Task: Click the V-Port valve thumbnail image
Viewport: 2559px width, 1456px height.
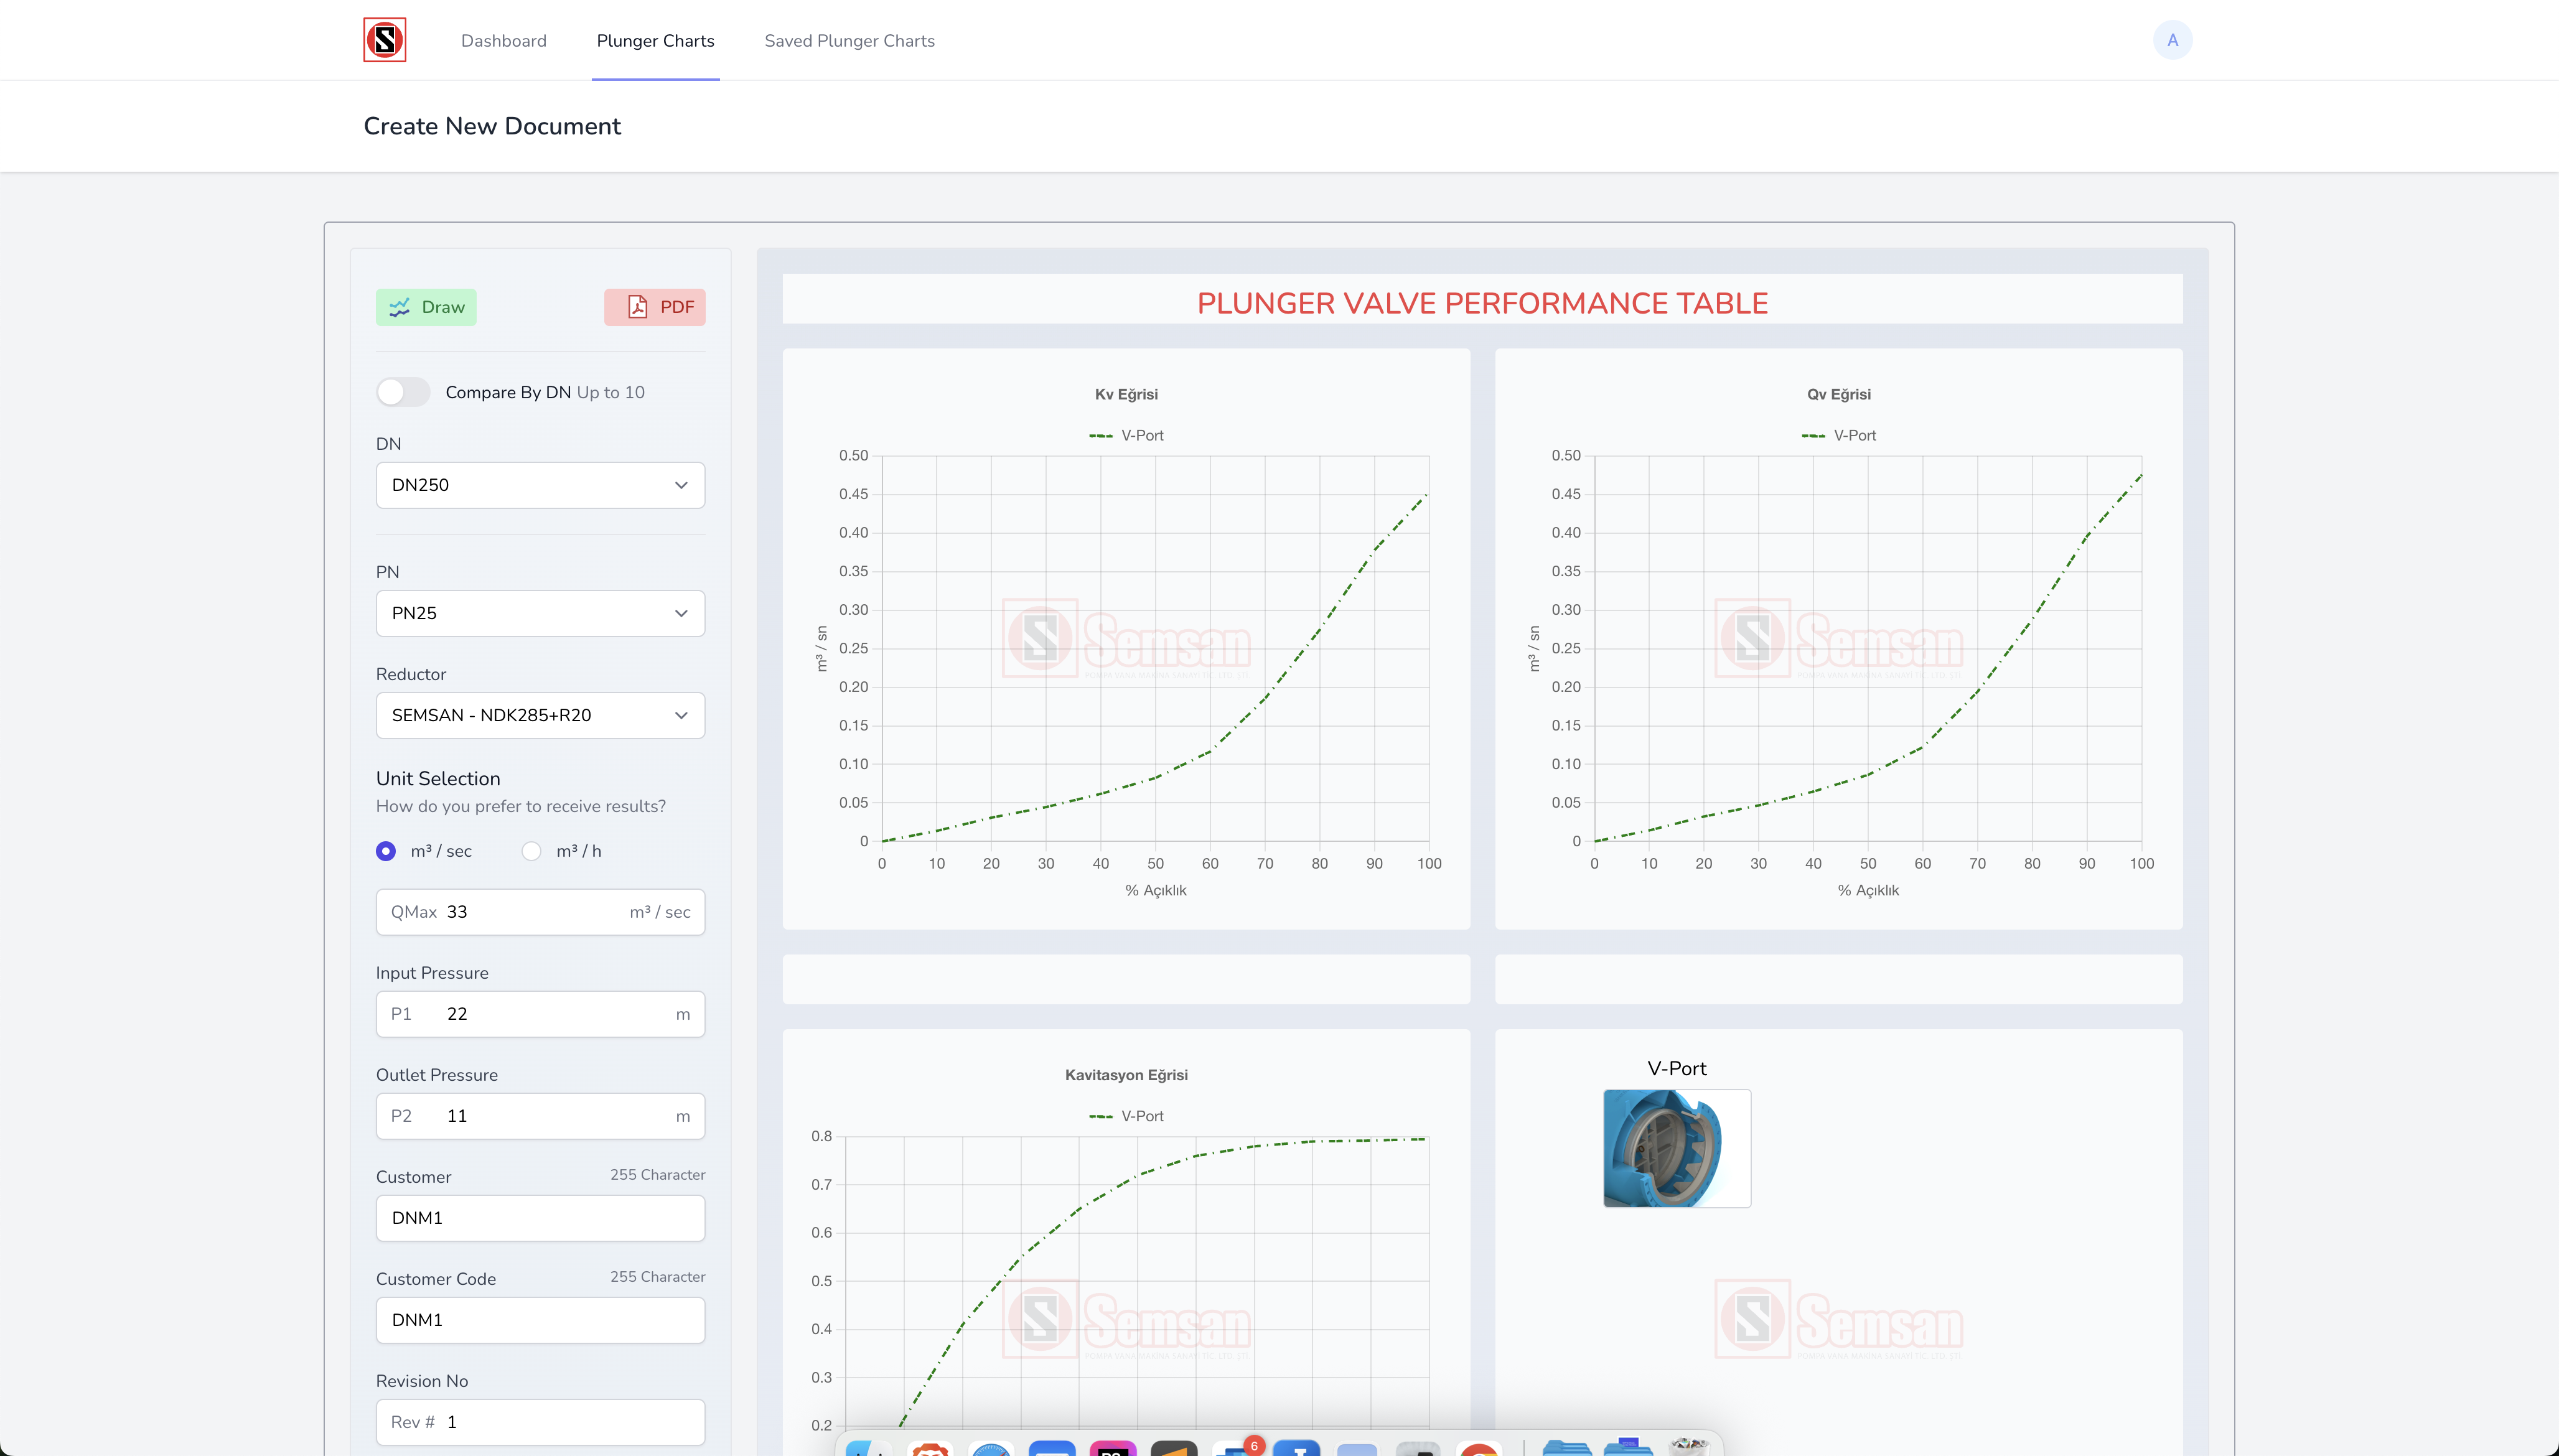Action: pyautogui.click(x=1677, y=1148)
